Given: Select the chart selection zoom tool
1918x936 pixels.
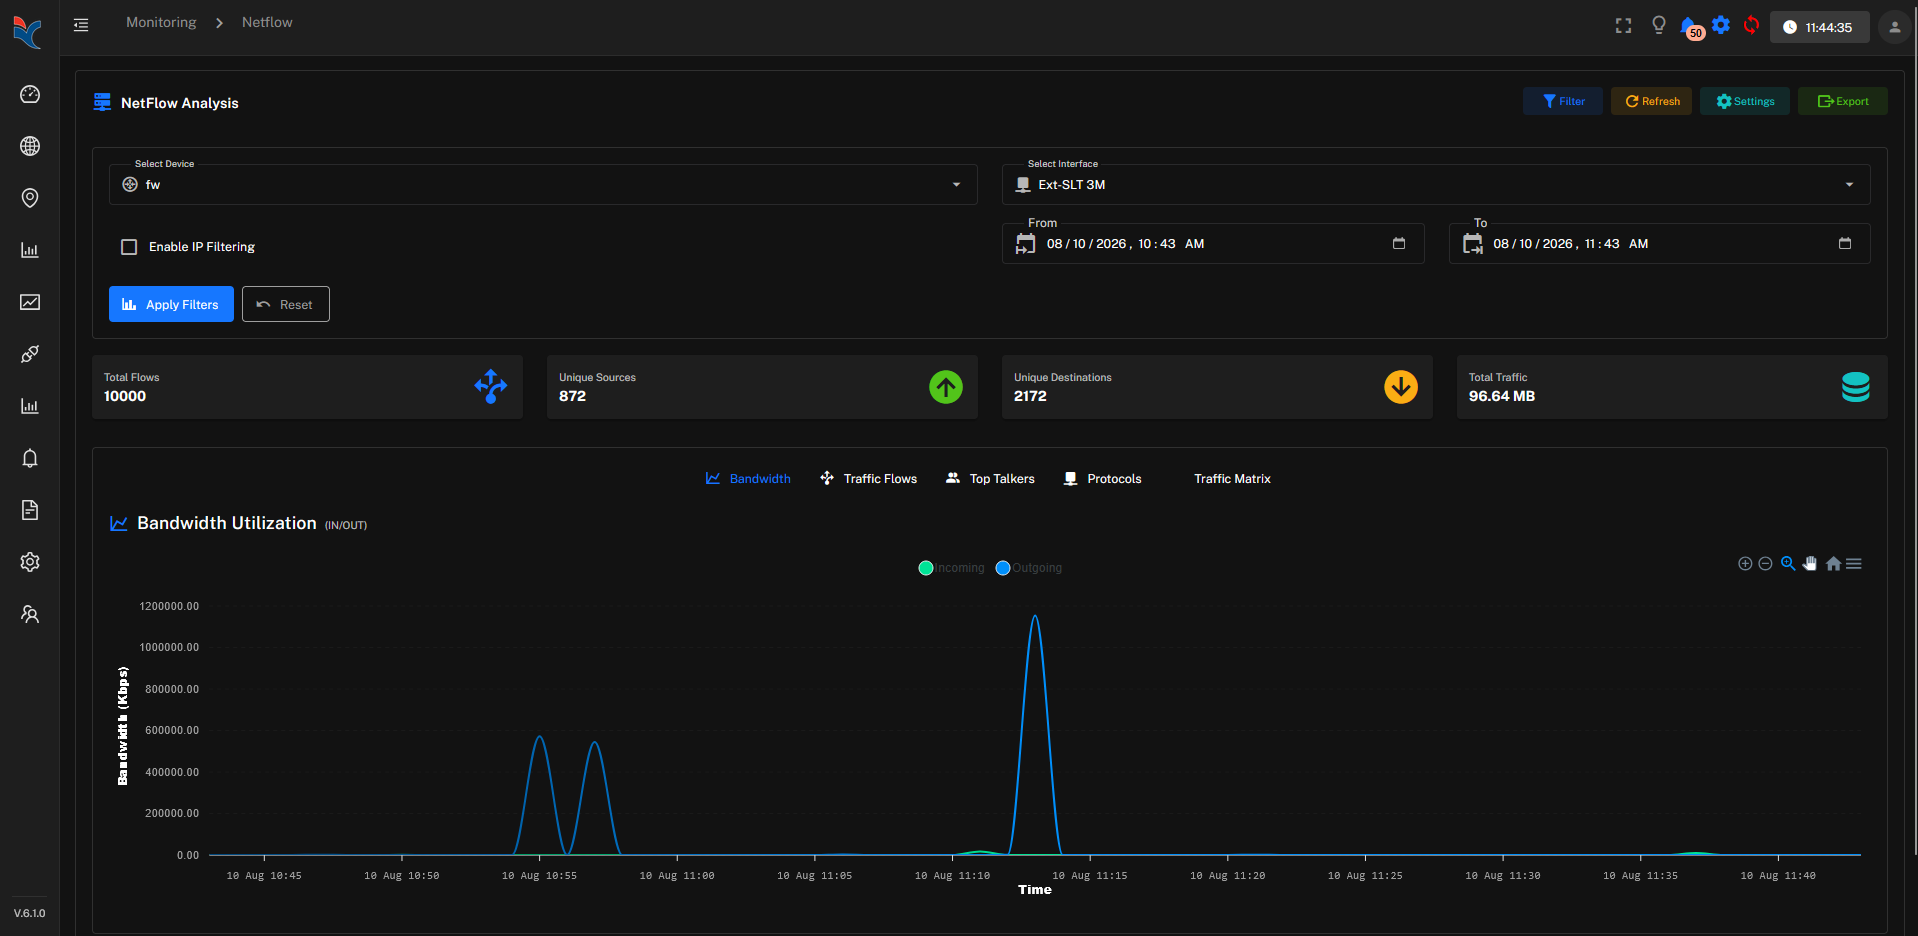Looking at the screenshot, I should 1788,564.
